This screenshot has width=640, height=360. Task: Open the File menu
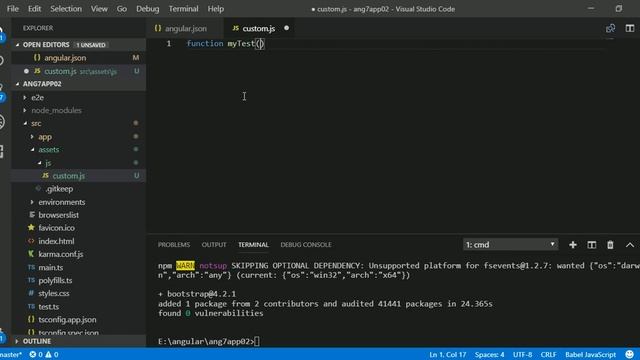coord(13,9)
